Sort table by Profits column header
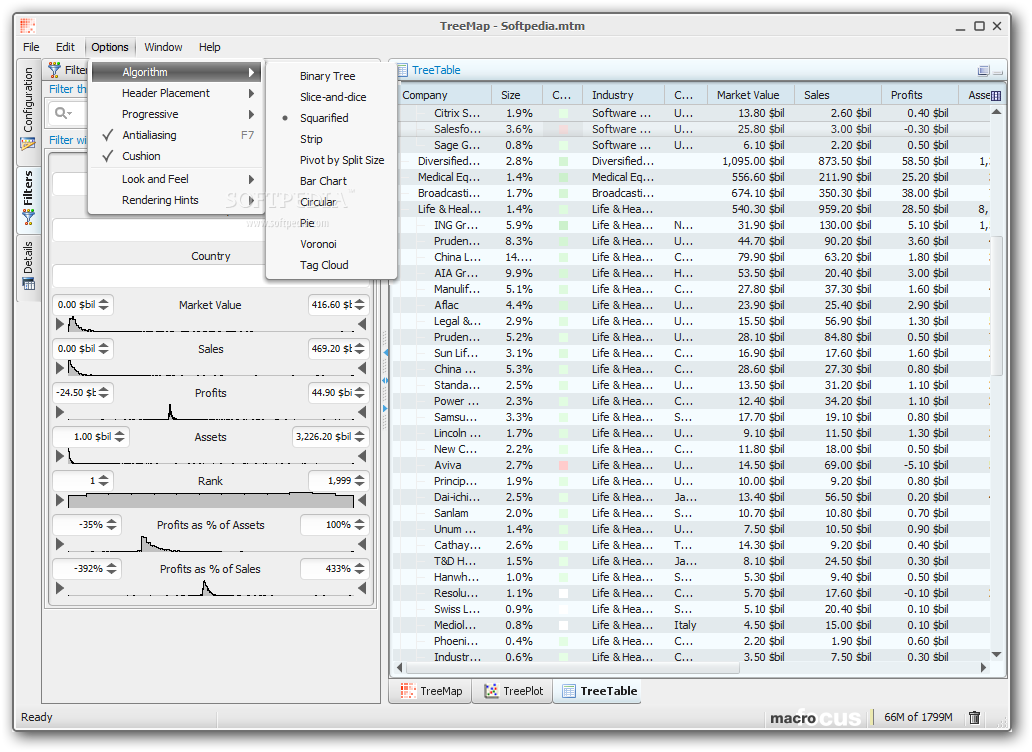 919,95
